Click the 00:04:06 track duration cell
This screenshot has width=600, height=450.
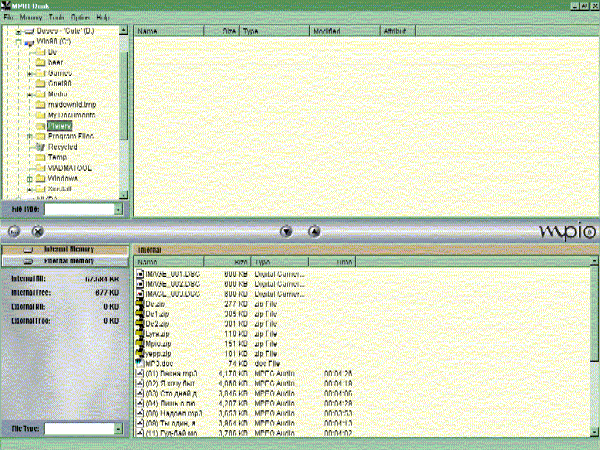(x=338, y=393)
